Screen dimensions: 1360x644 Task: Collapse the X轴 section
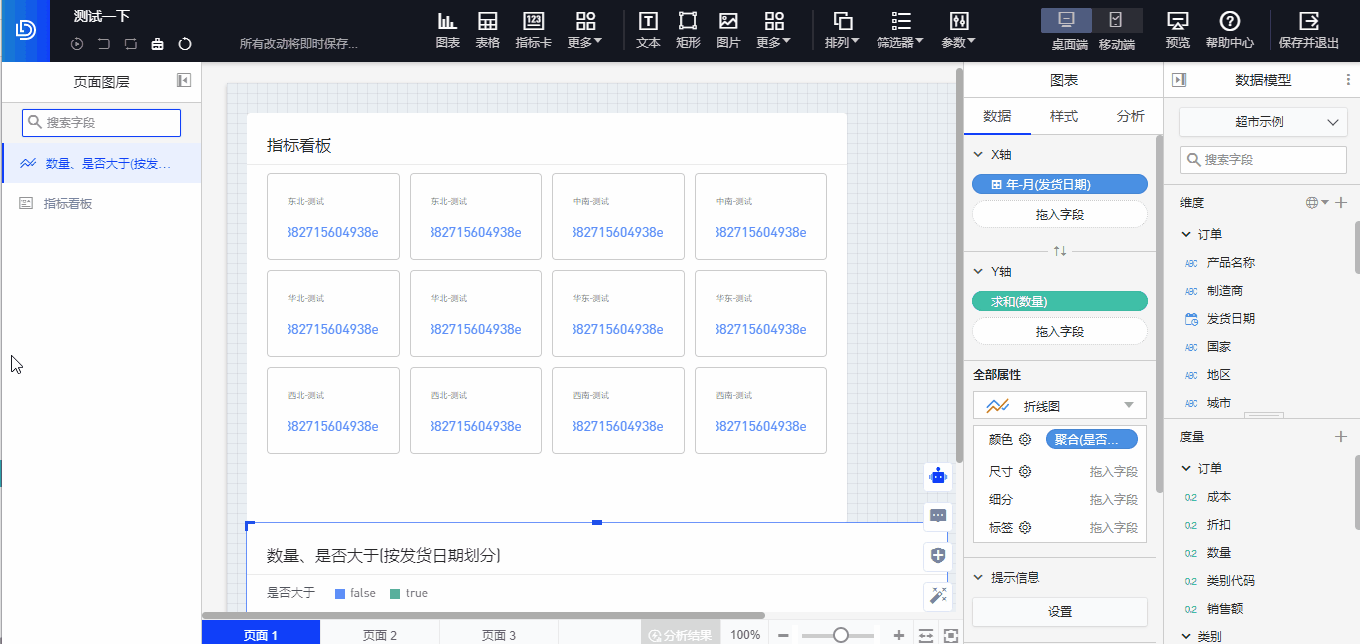click(x=978, y=155)
